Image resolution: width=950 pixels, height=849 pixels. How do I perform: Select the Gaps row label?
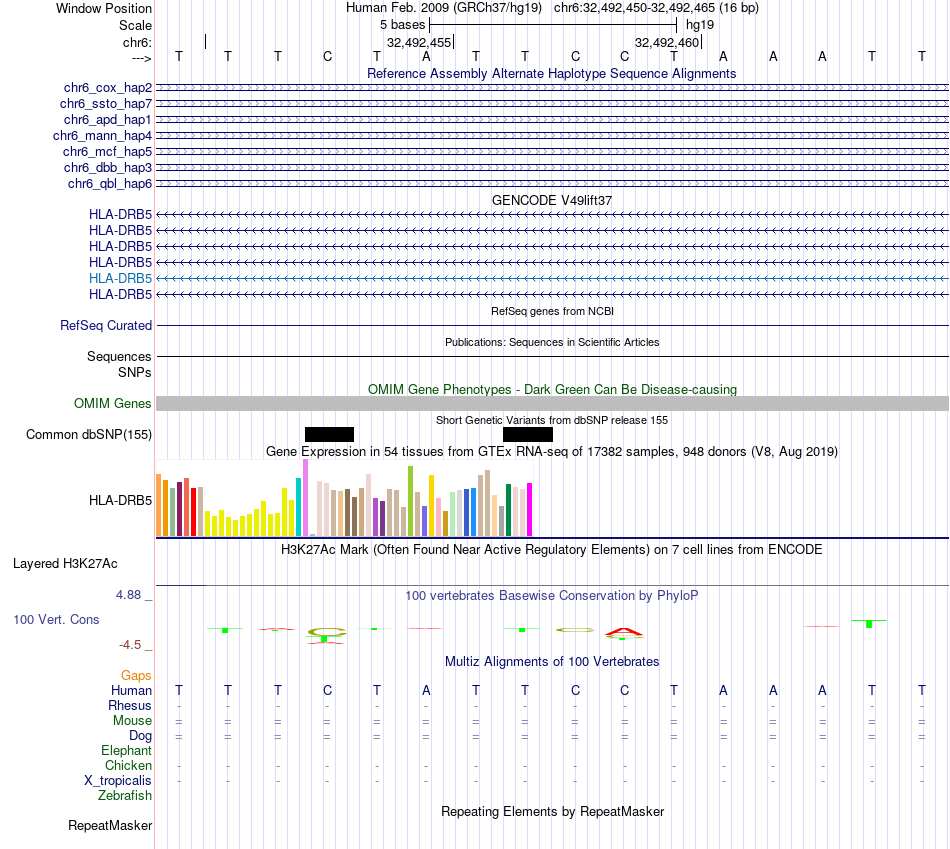click(136, 675)
